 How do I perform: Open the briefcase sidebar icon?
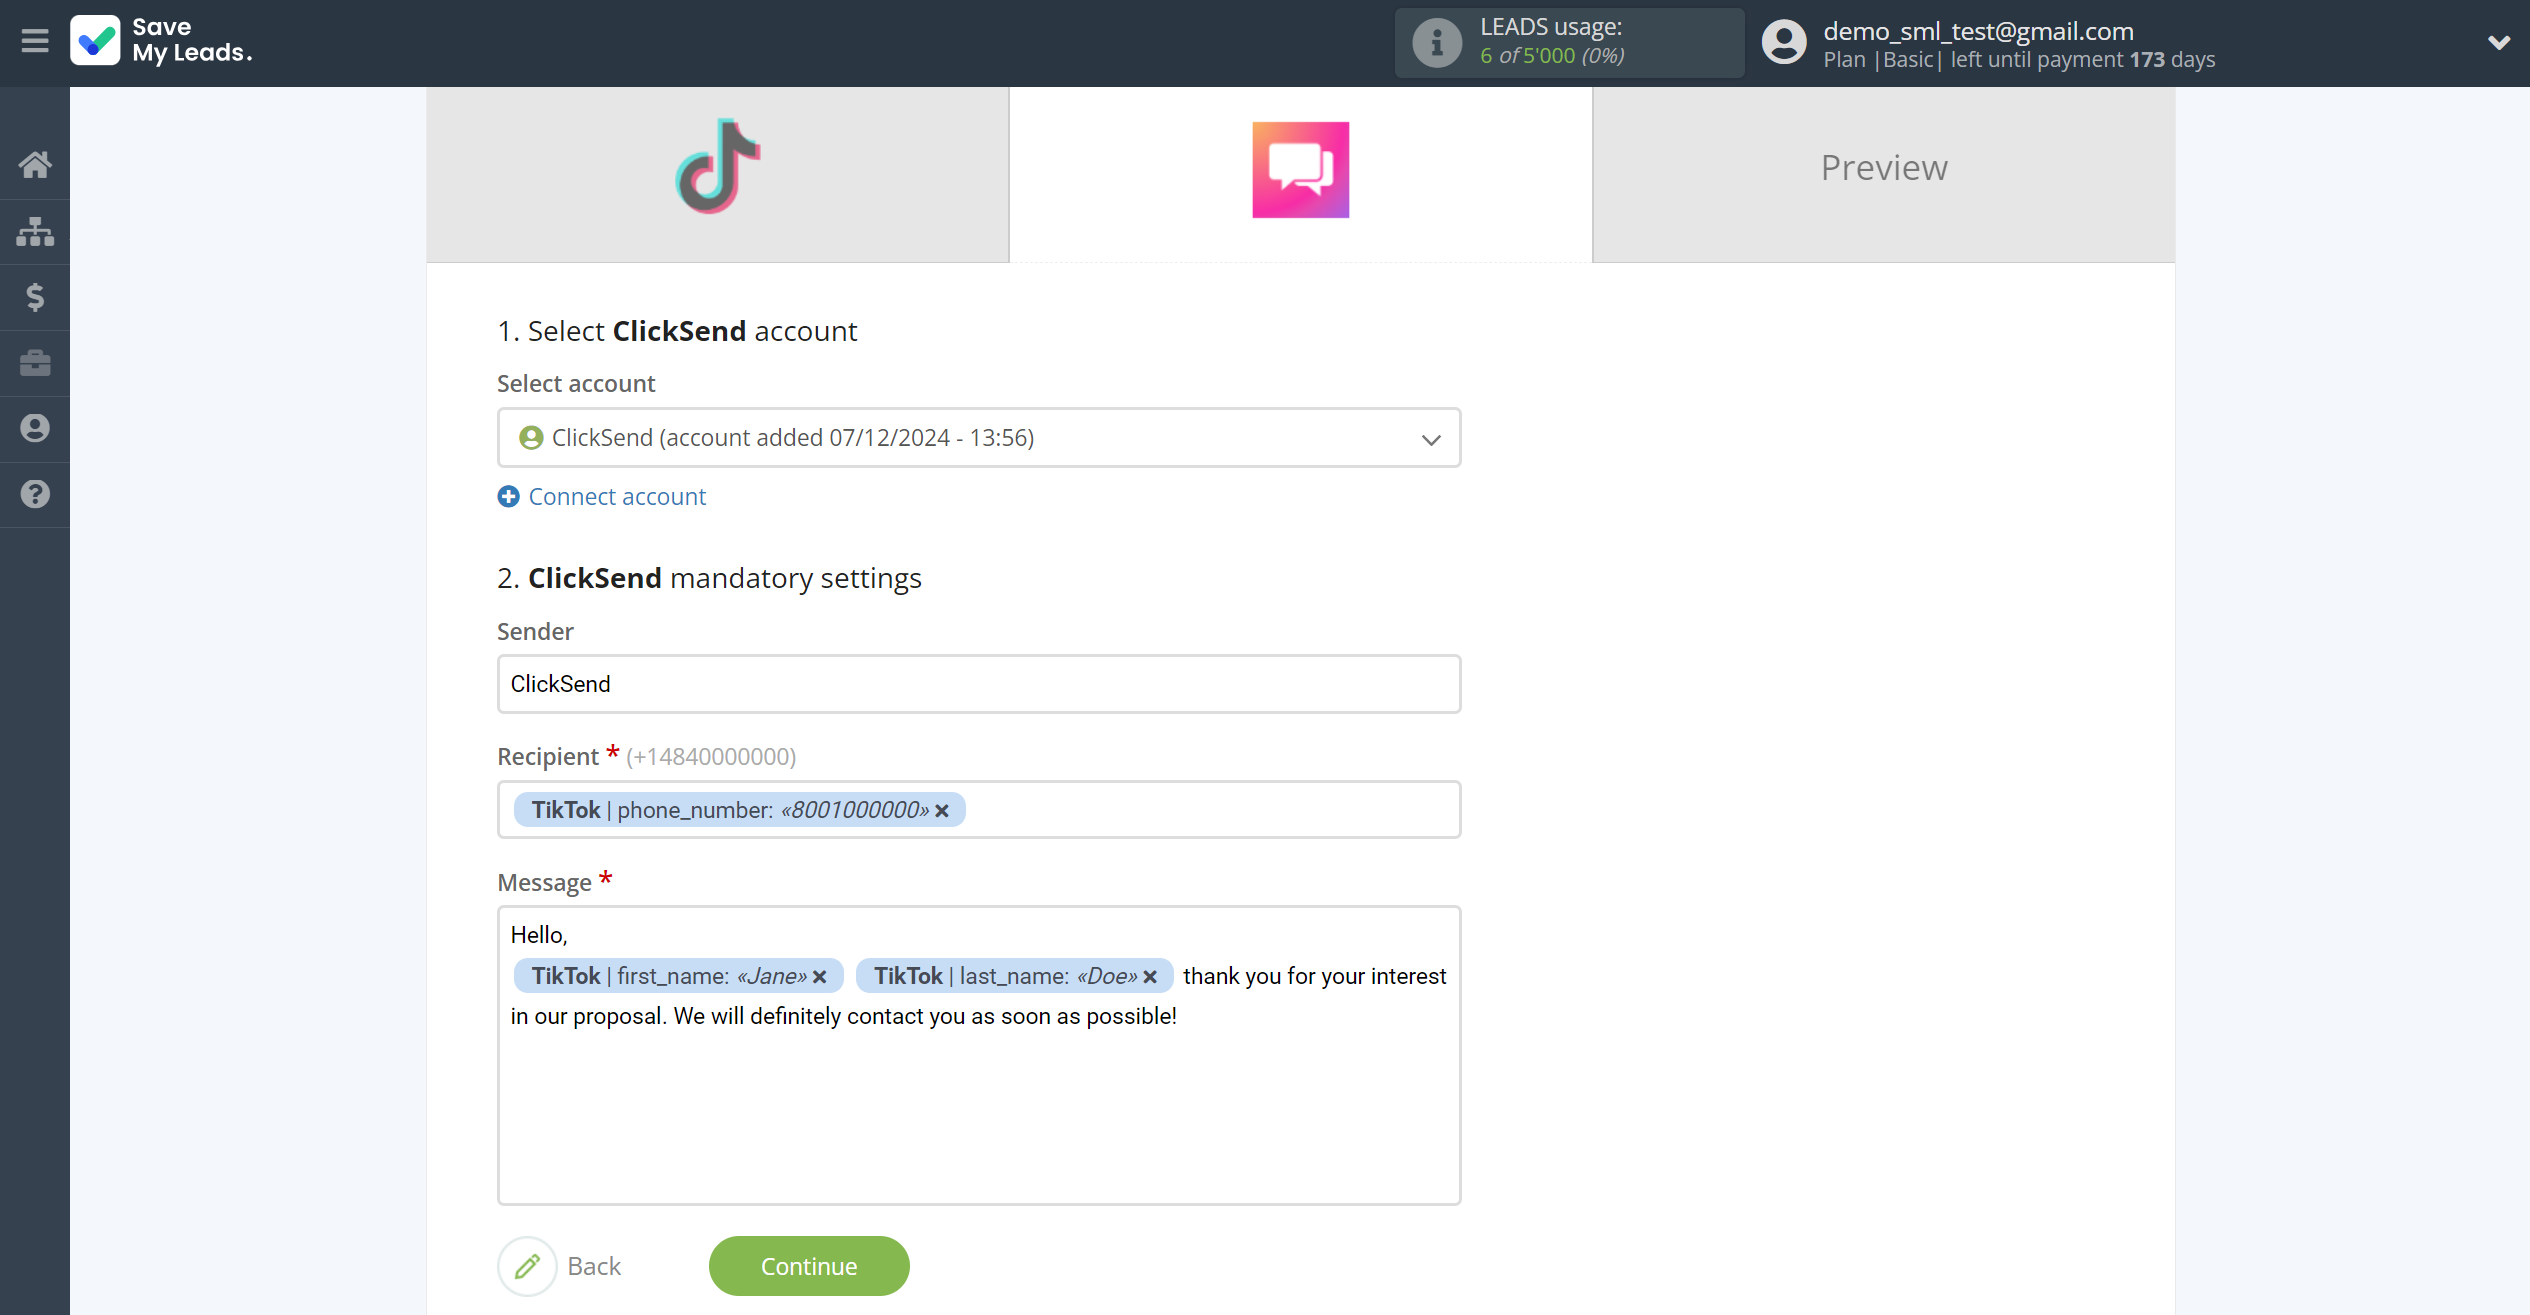tap(35, 362)
